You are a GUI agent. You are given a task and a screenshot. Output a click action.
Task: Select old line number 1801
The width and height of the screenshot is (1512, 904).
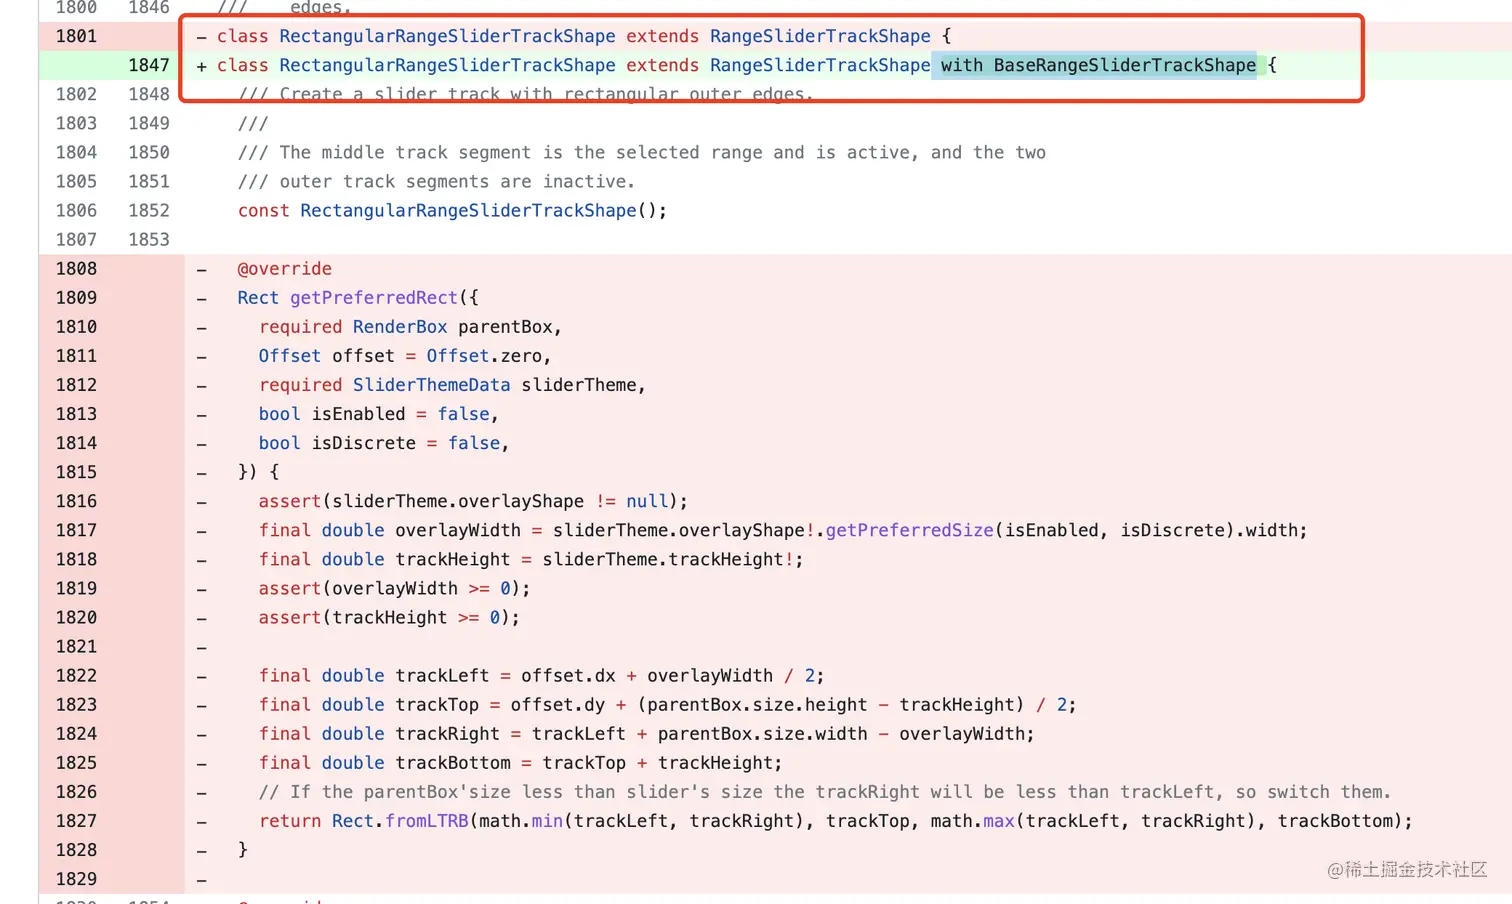pos(76,36)
